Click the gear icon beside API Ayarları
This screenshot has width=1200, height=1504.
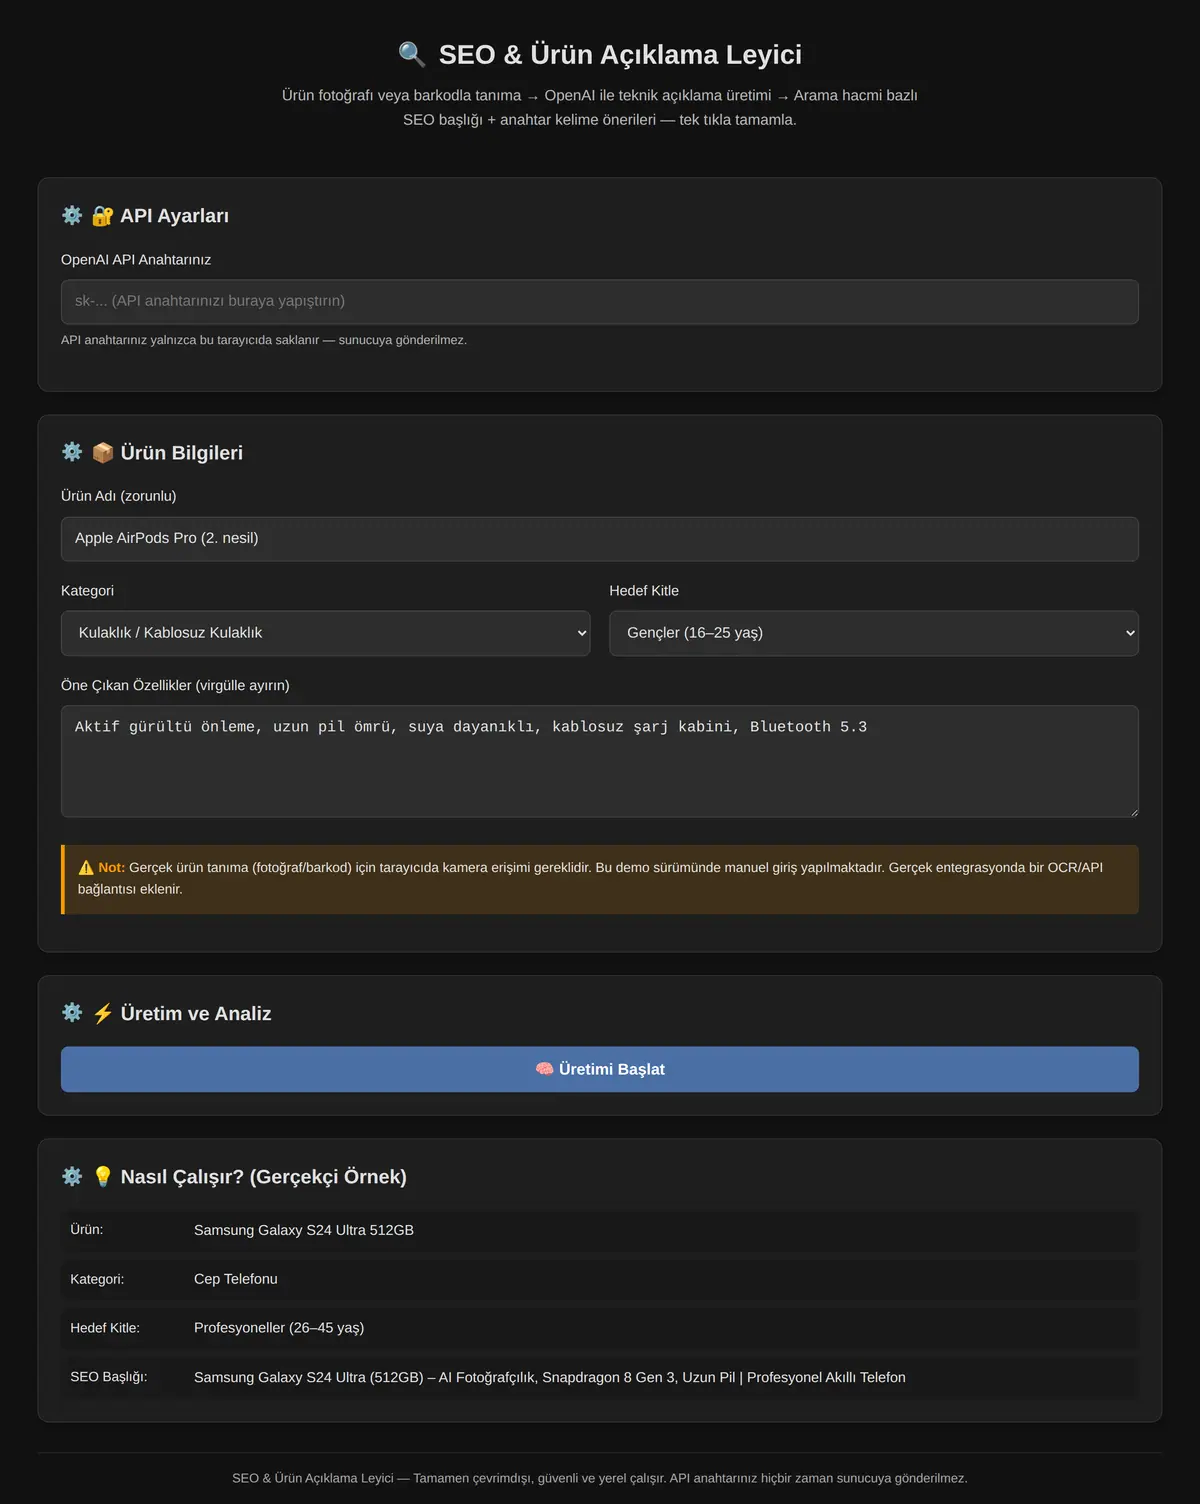72,215
